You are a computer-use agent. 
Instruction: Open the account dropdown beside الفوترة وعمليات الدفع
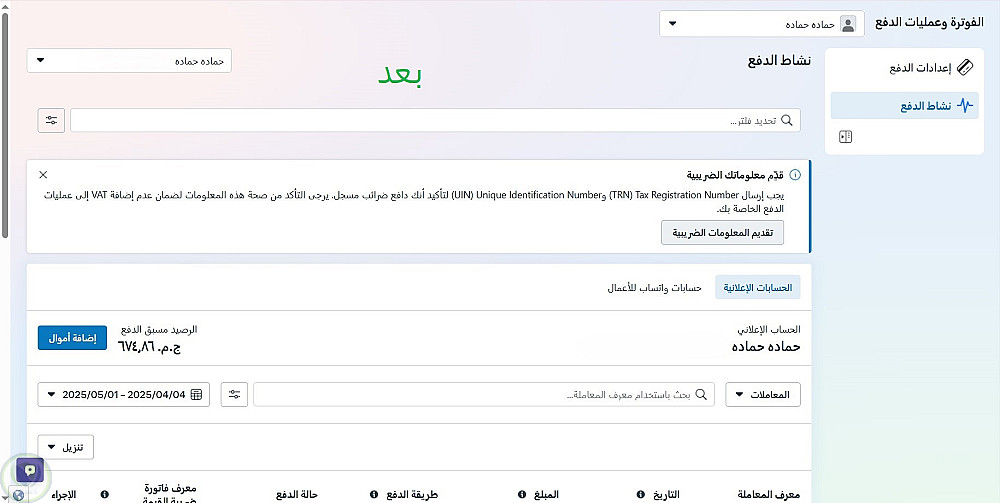point(761,24)
